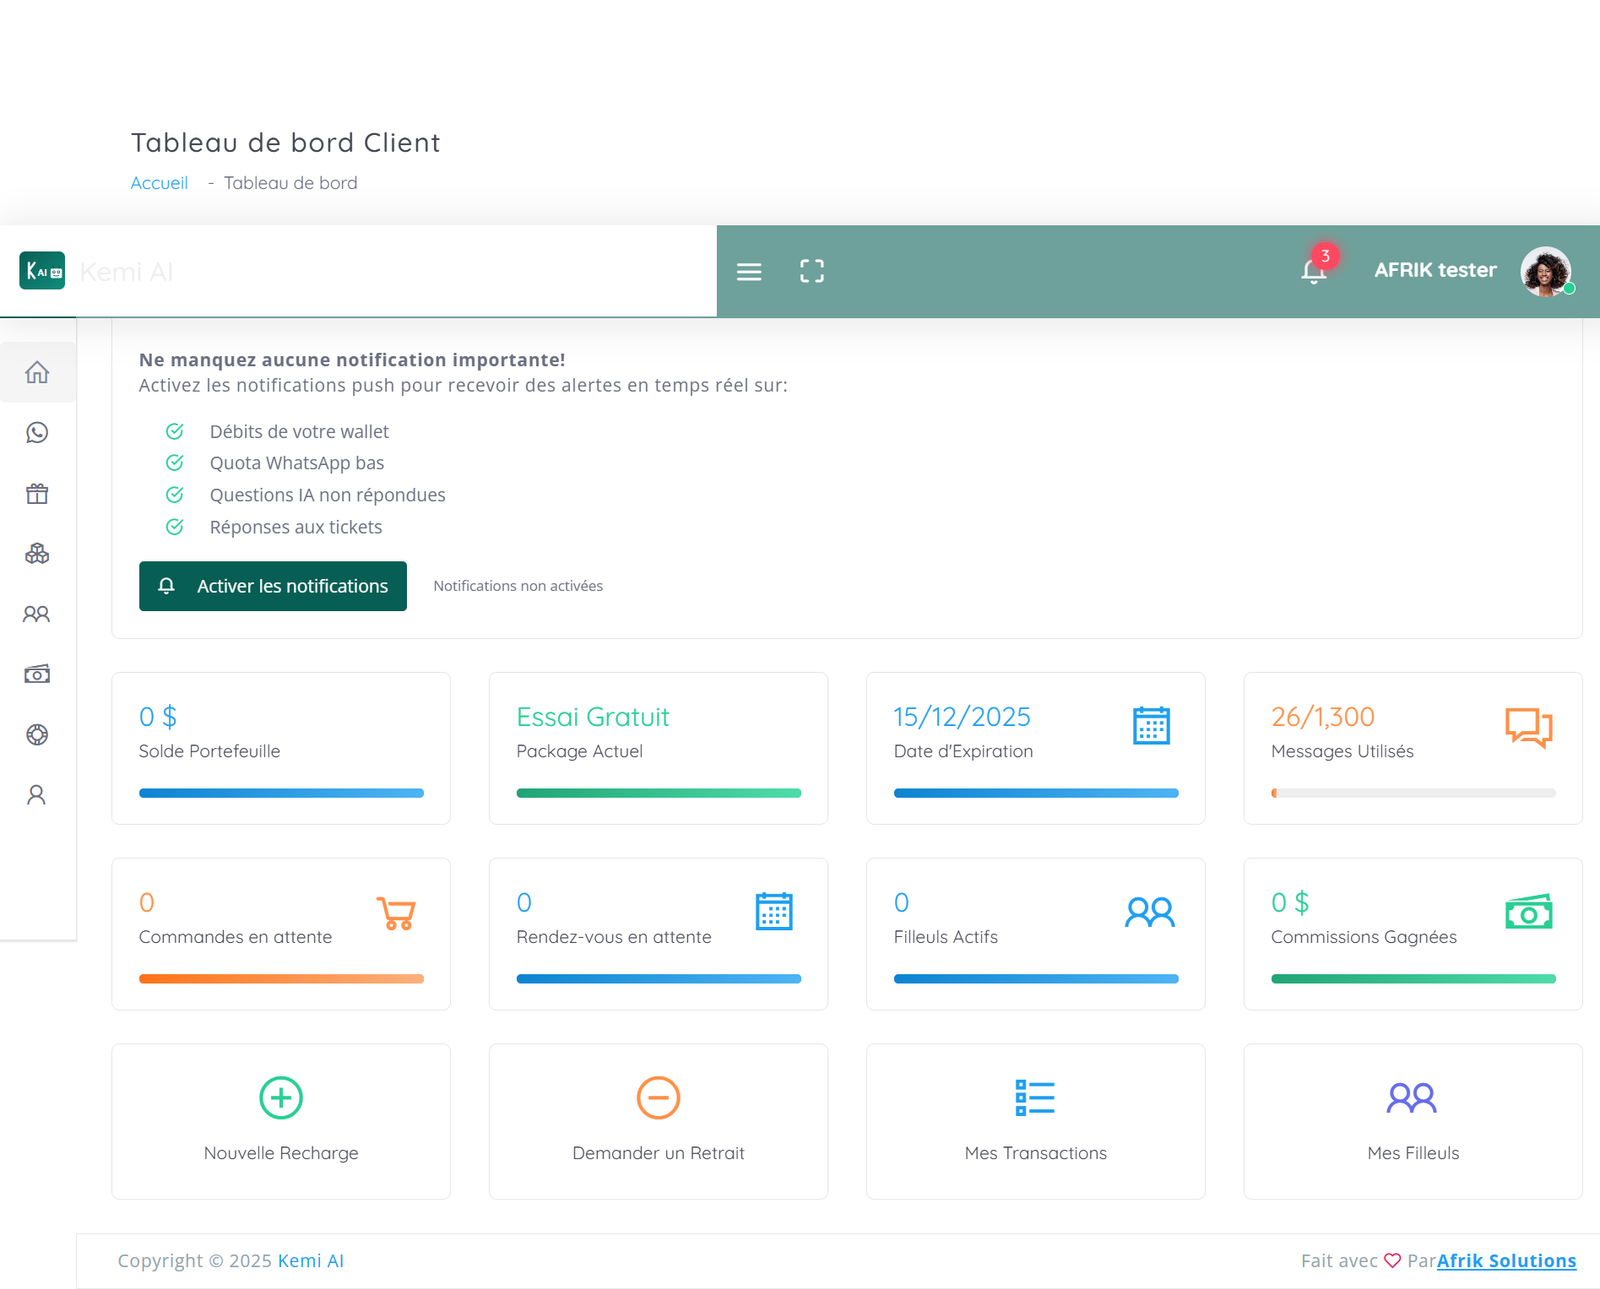Toggle the hamburger sidebar menu

pyautogui.click(x=749, y=272)
